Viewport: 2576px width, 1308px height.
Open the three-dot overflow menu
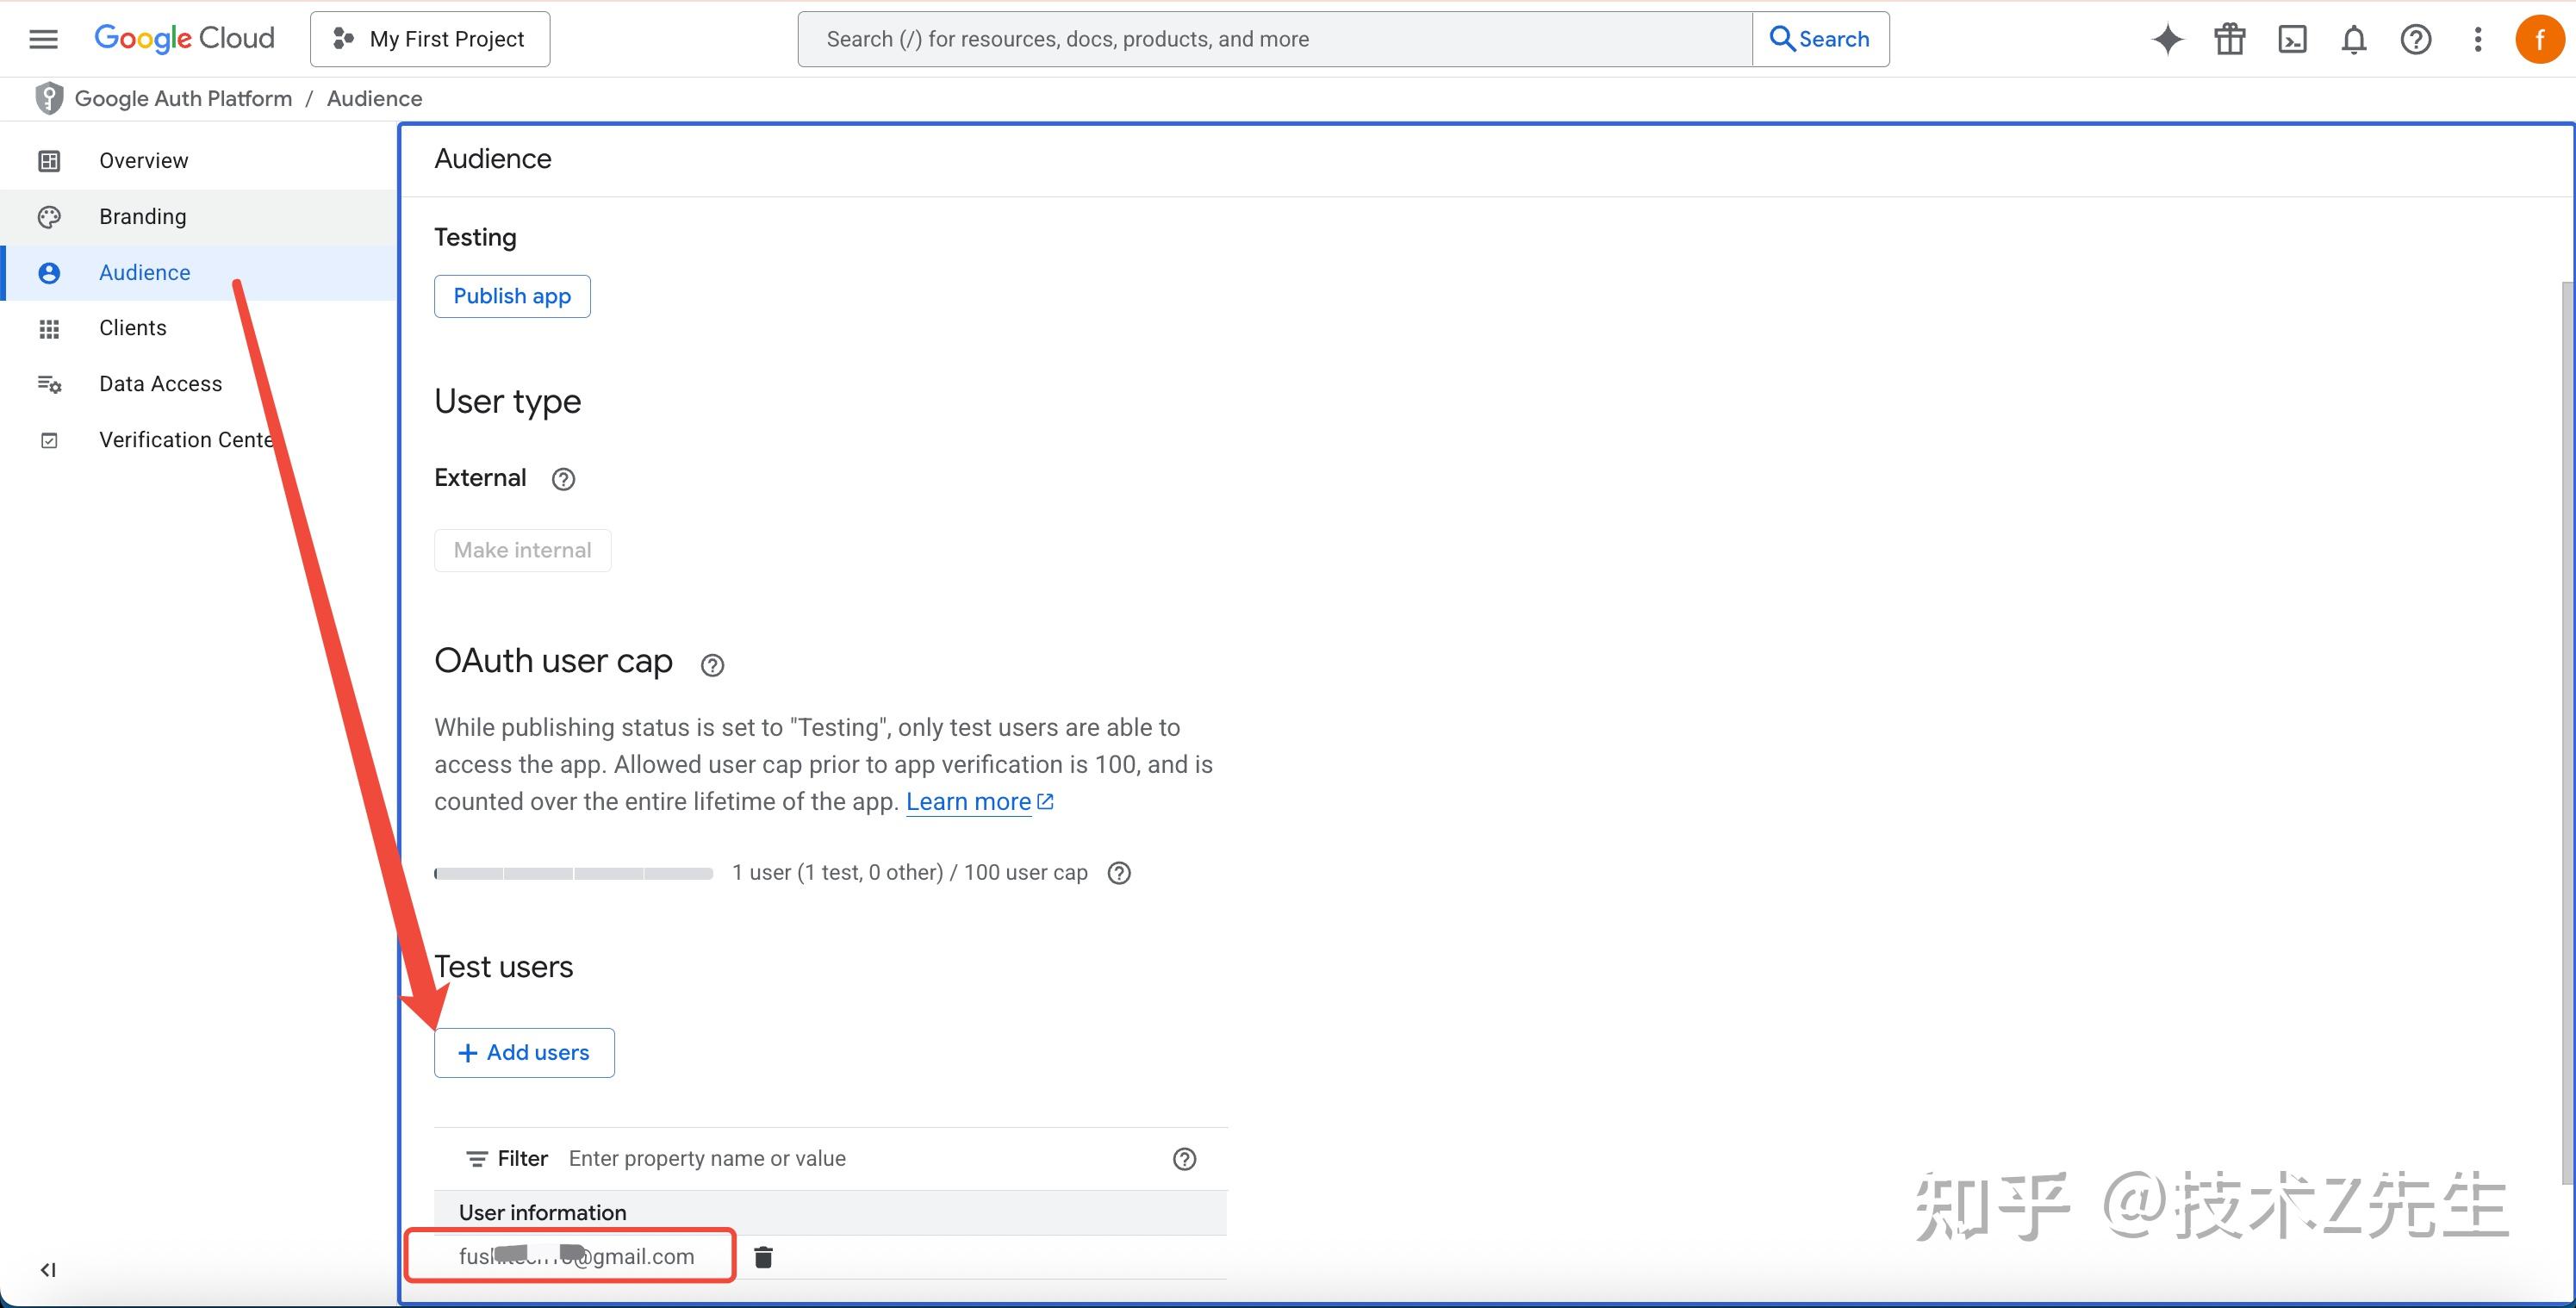coord(2478,39)
